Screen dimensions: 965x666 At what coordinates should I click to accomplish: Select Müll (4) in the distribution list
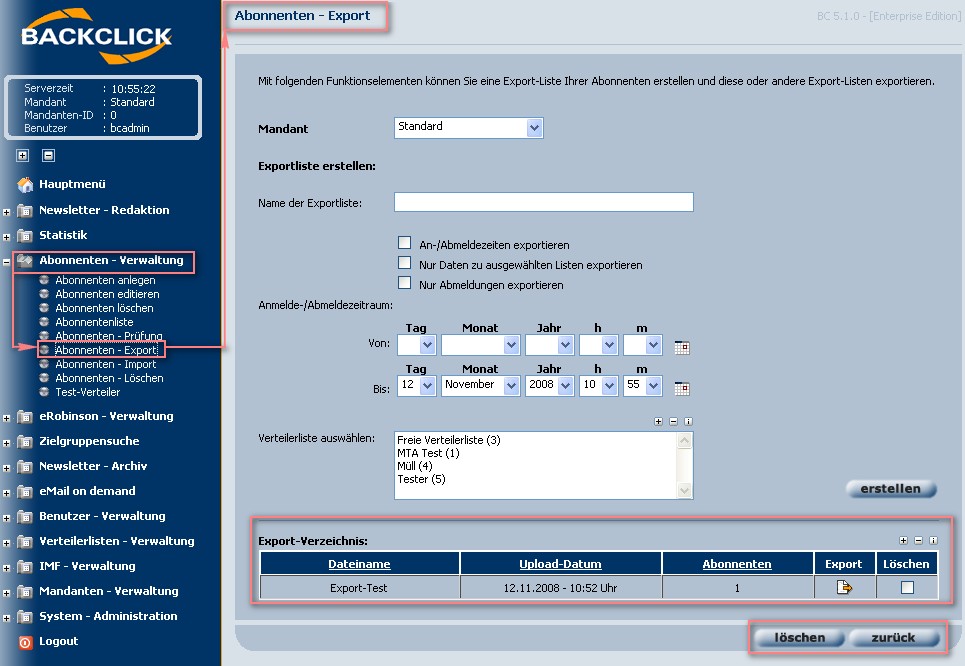415,466
